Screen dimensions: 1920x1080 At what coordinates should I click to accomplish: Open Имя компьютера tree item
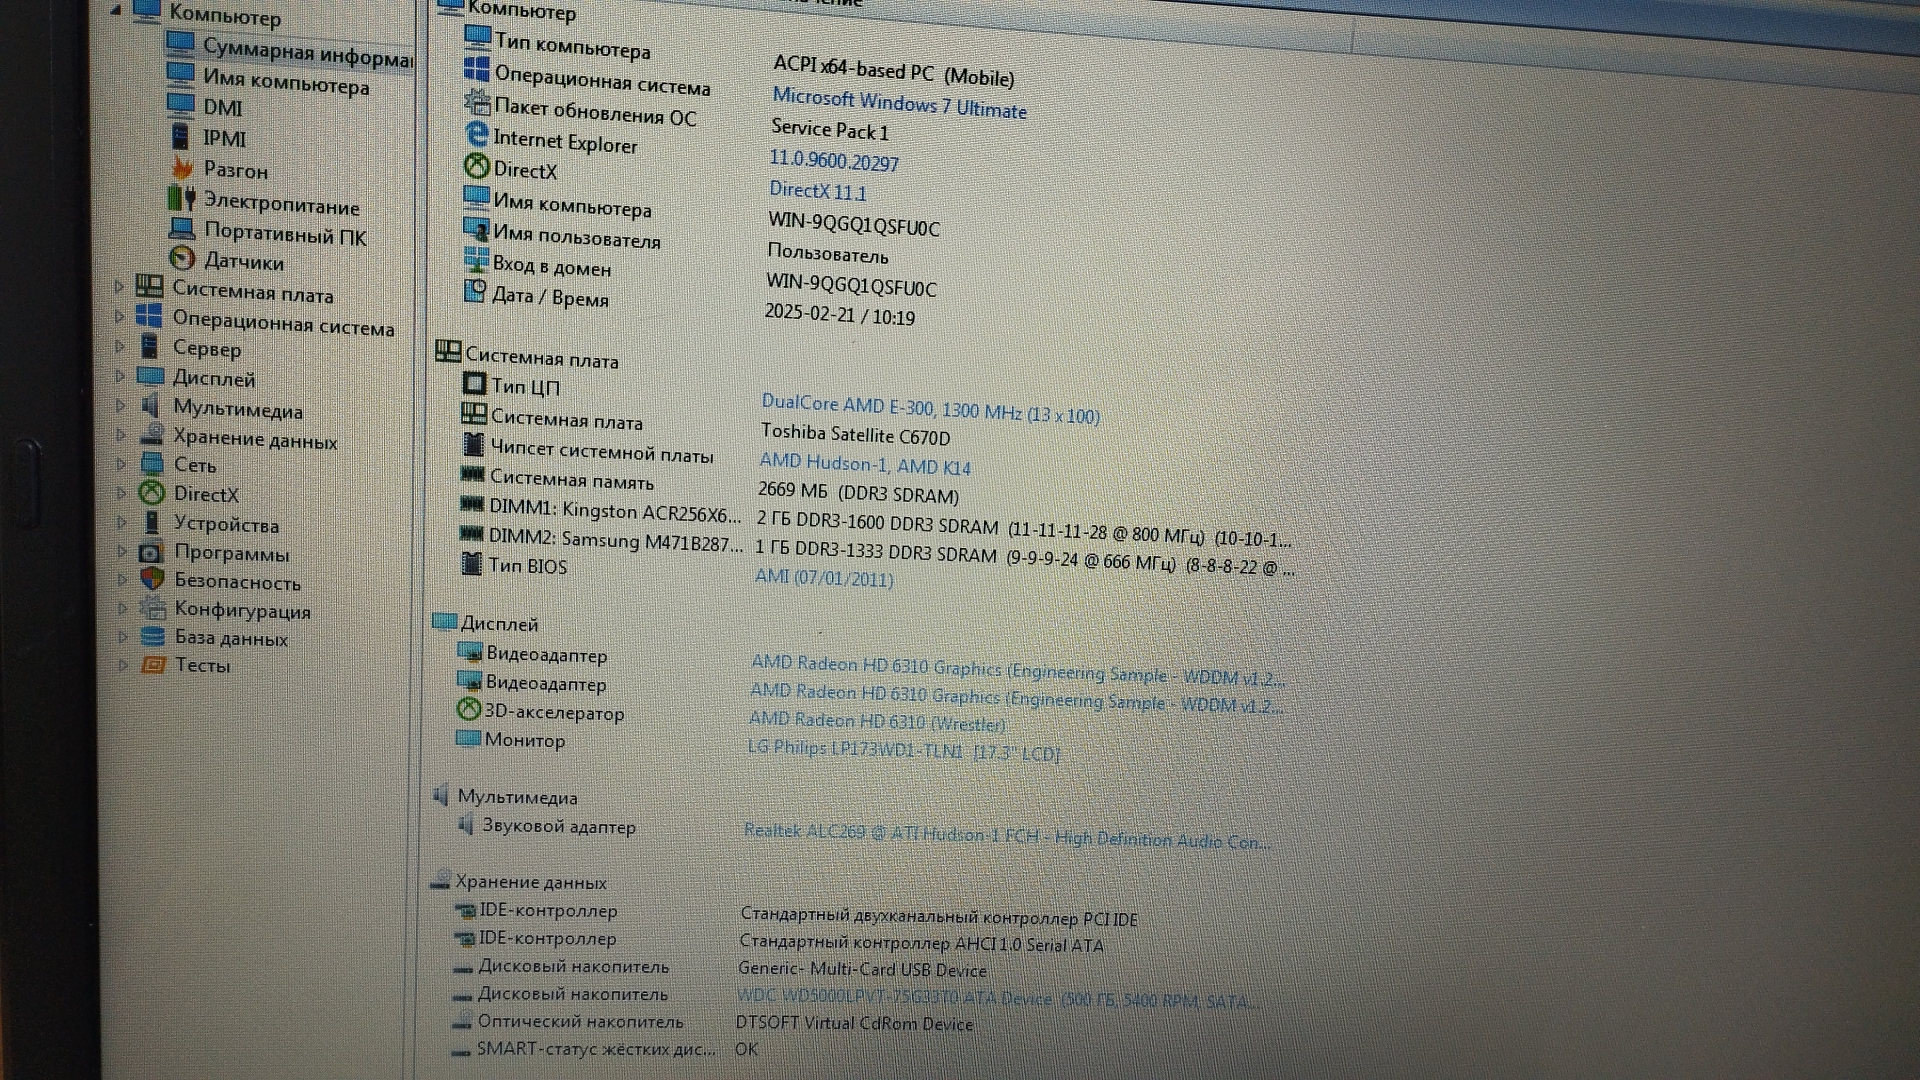(x=286, y=81)
